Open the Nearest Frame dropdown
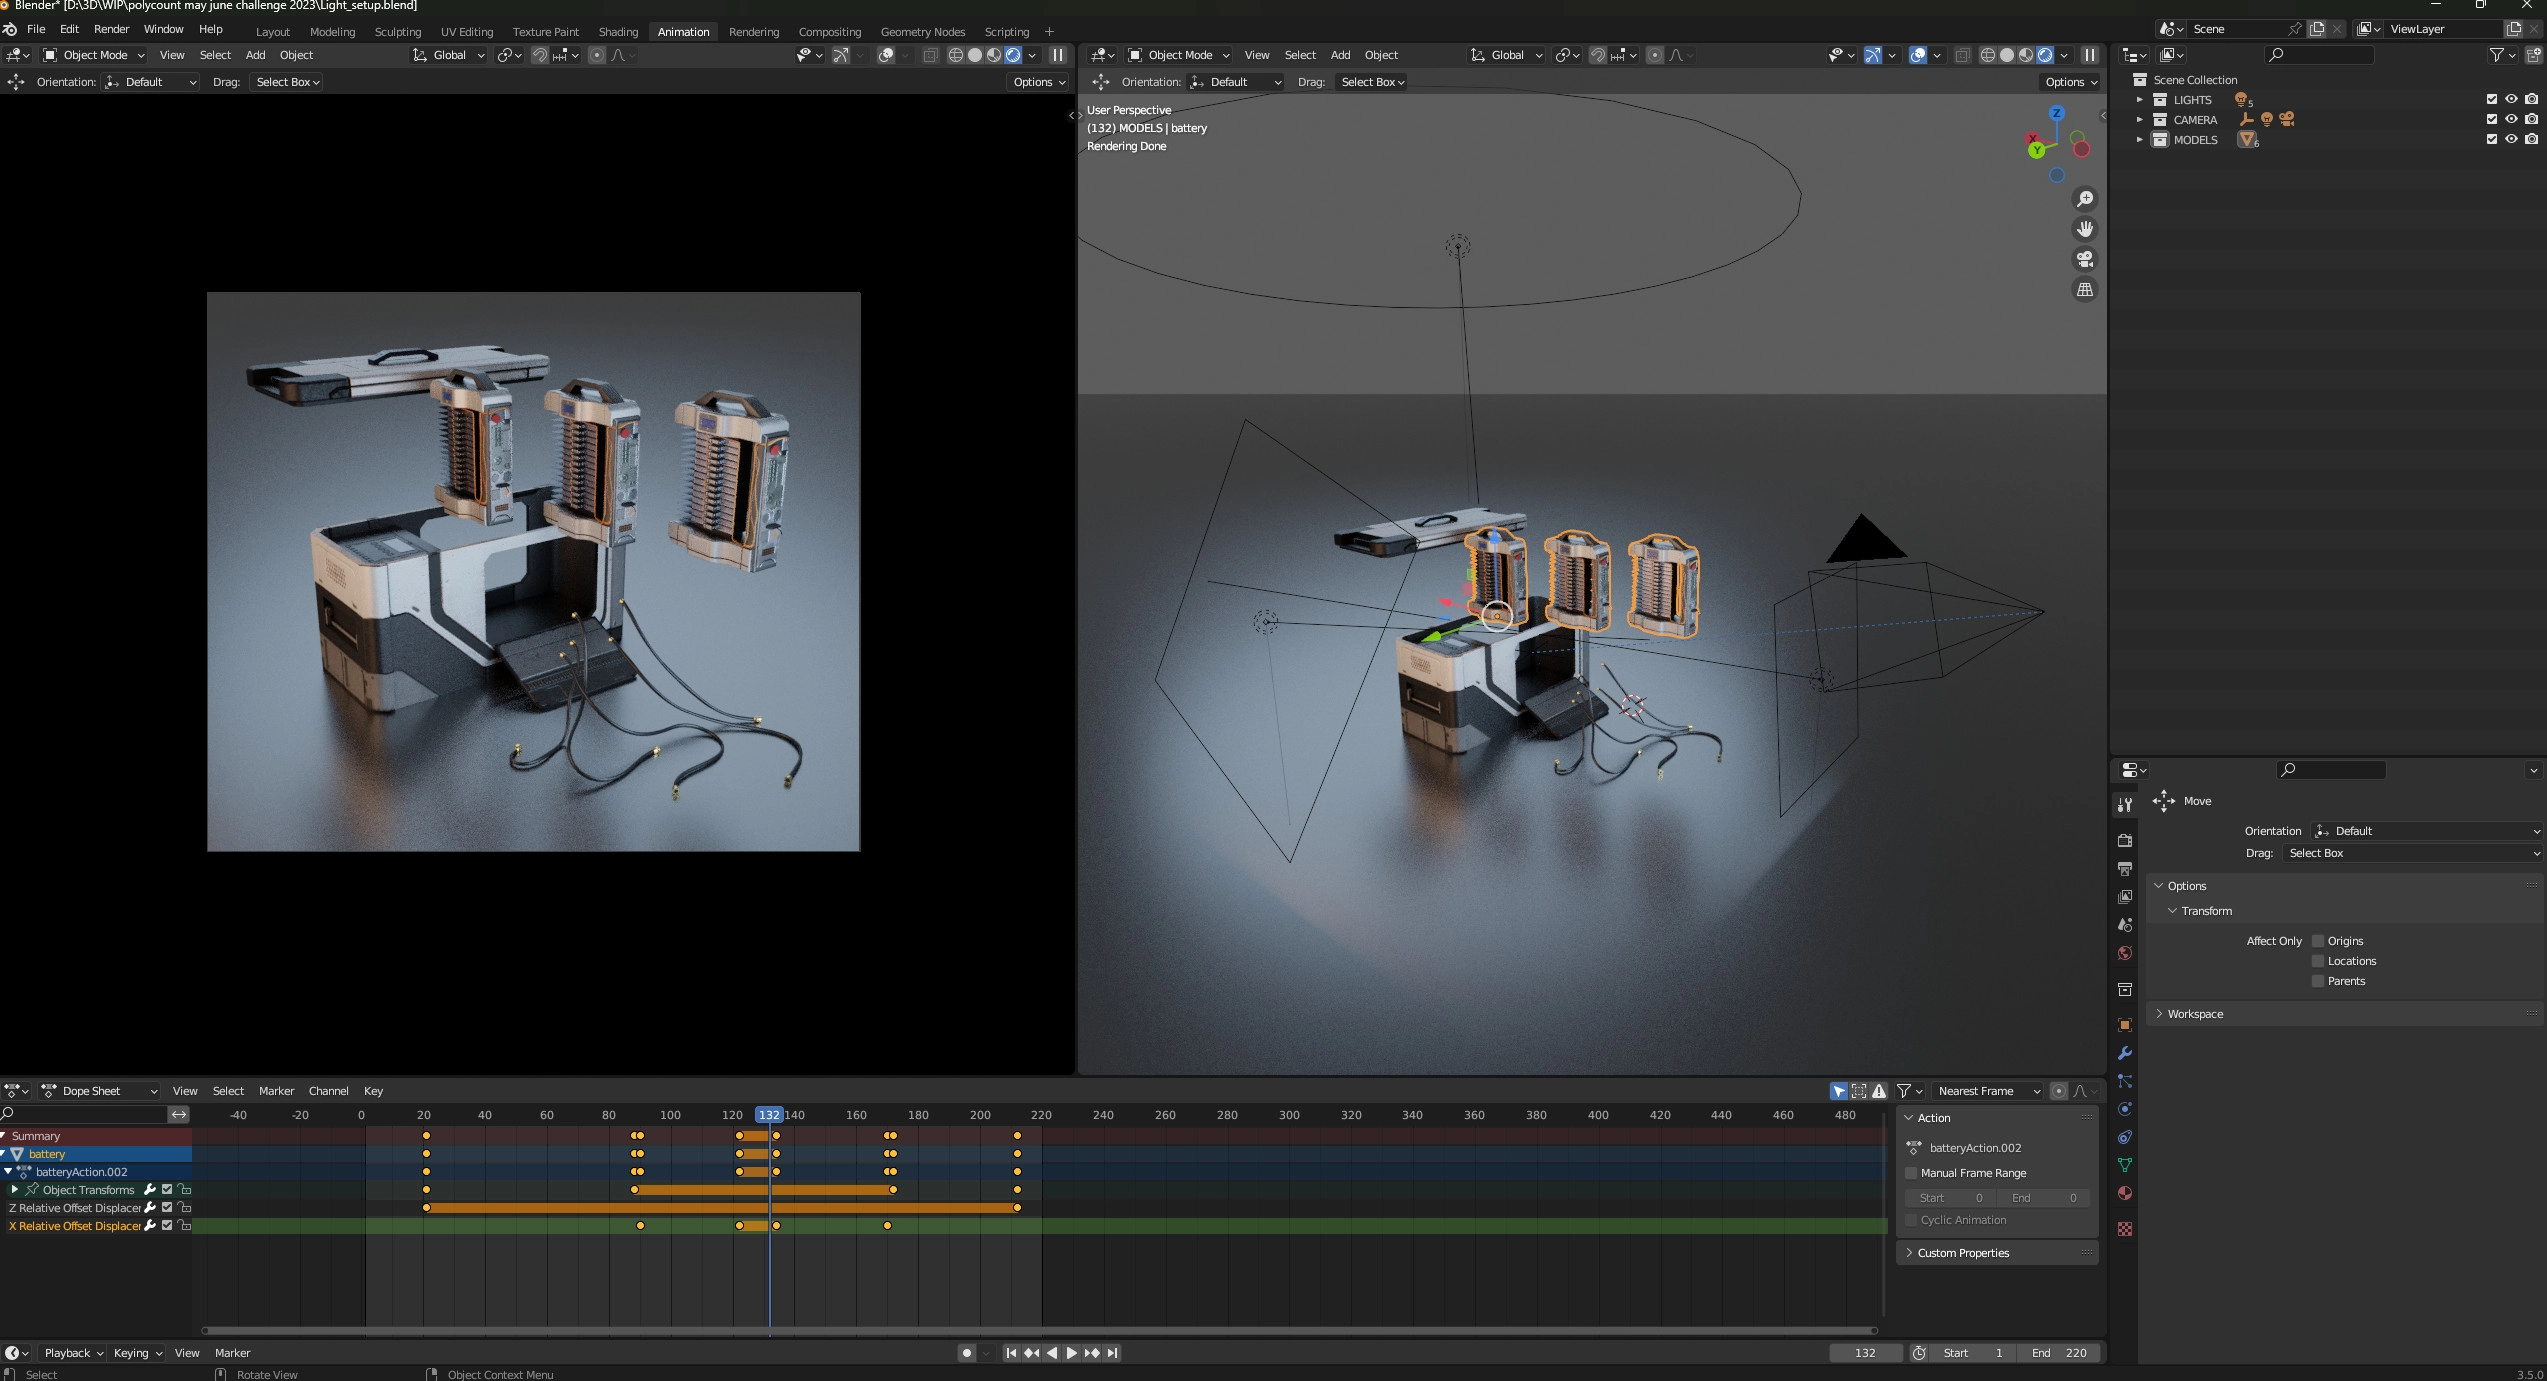2547x1381 pixels. pyautogui.click(x=1988, y=1091)
